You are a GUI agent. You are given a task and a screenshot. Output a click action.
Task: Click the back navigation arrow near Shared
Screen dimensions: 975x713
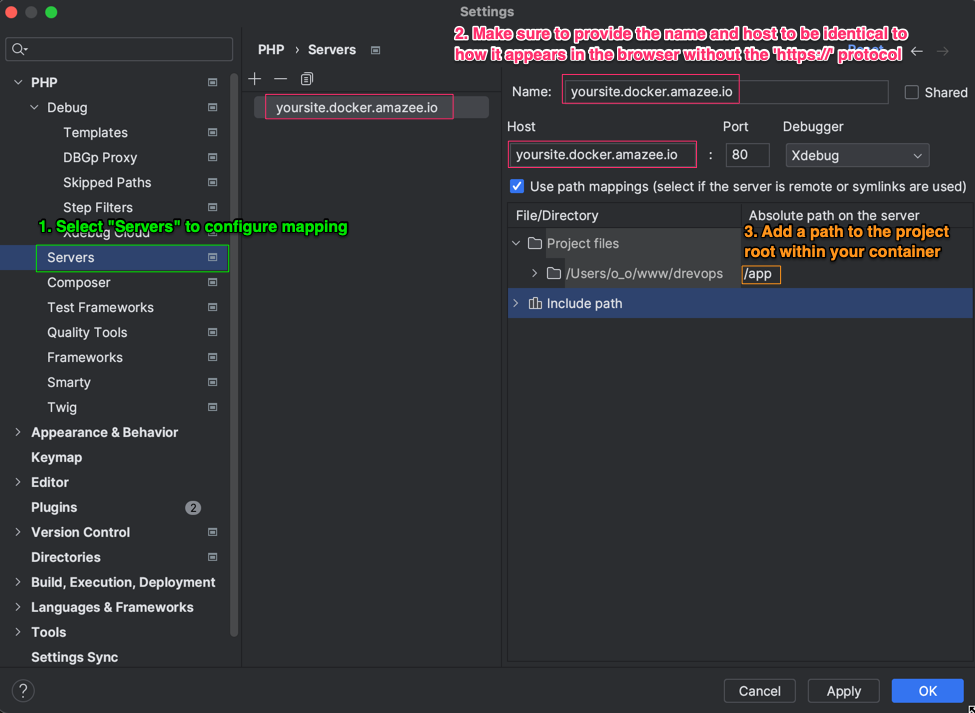tap(916, 49)
